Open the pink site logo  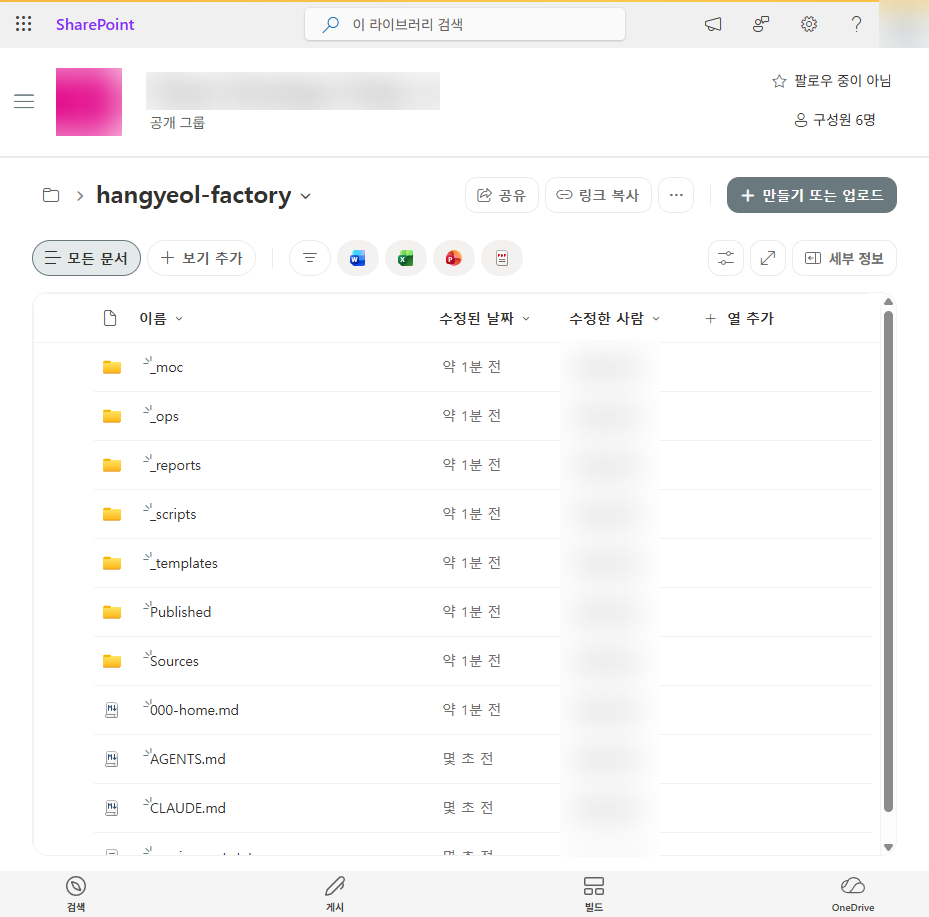(x=89, y=102)
